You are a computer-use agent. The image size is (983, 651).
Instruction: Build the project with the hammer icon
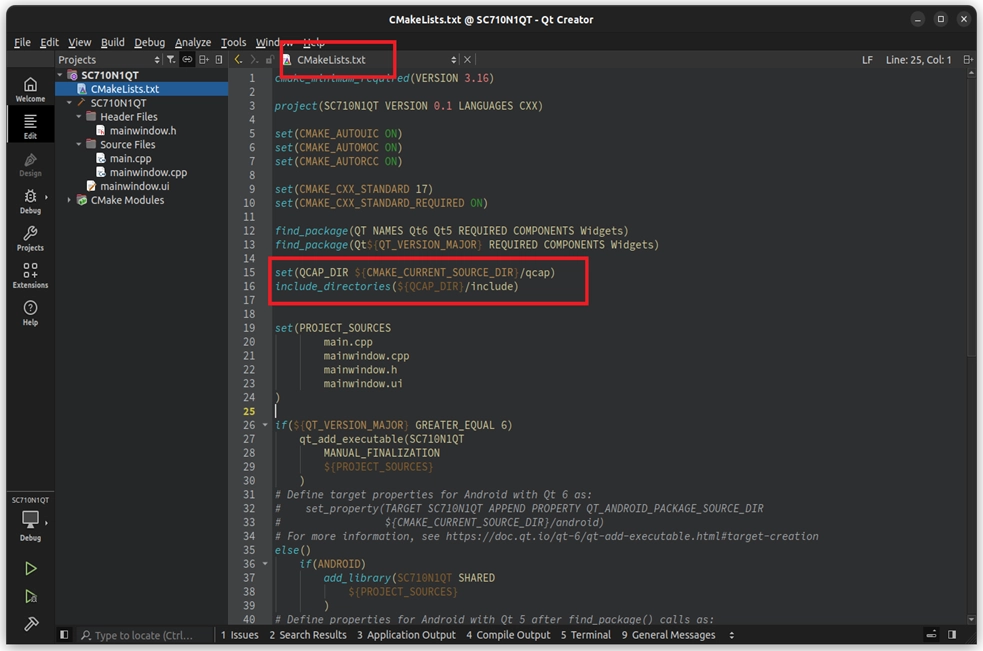30,624
